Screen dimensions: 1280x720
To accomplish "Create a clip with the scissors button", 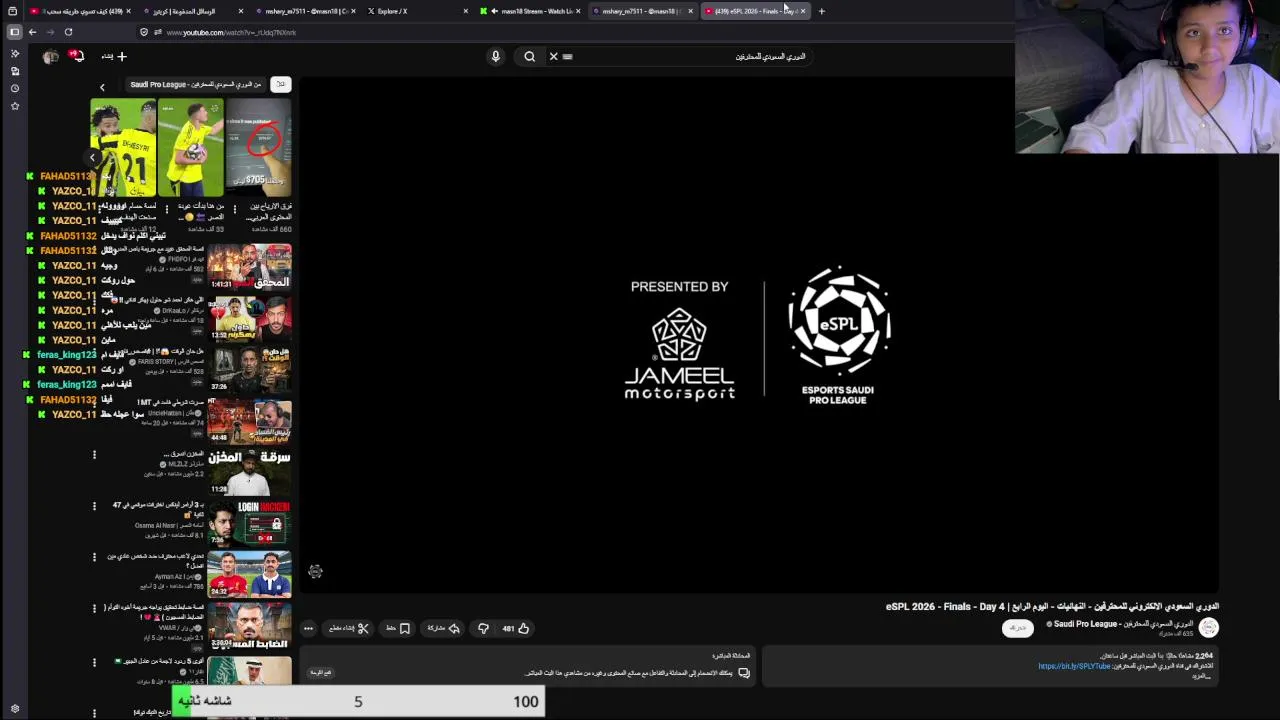I will tap(349, 628).
